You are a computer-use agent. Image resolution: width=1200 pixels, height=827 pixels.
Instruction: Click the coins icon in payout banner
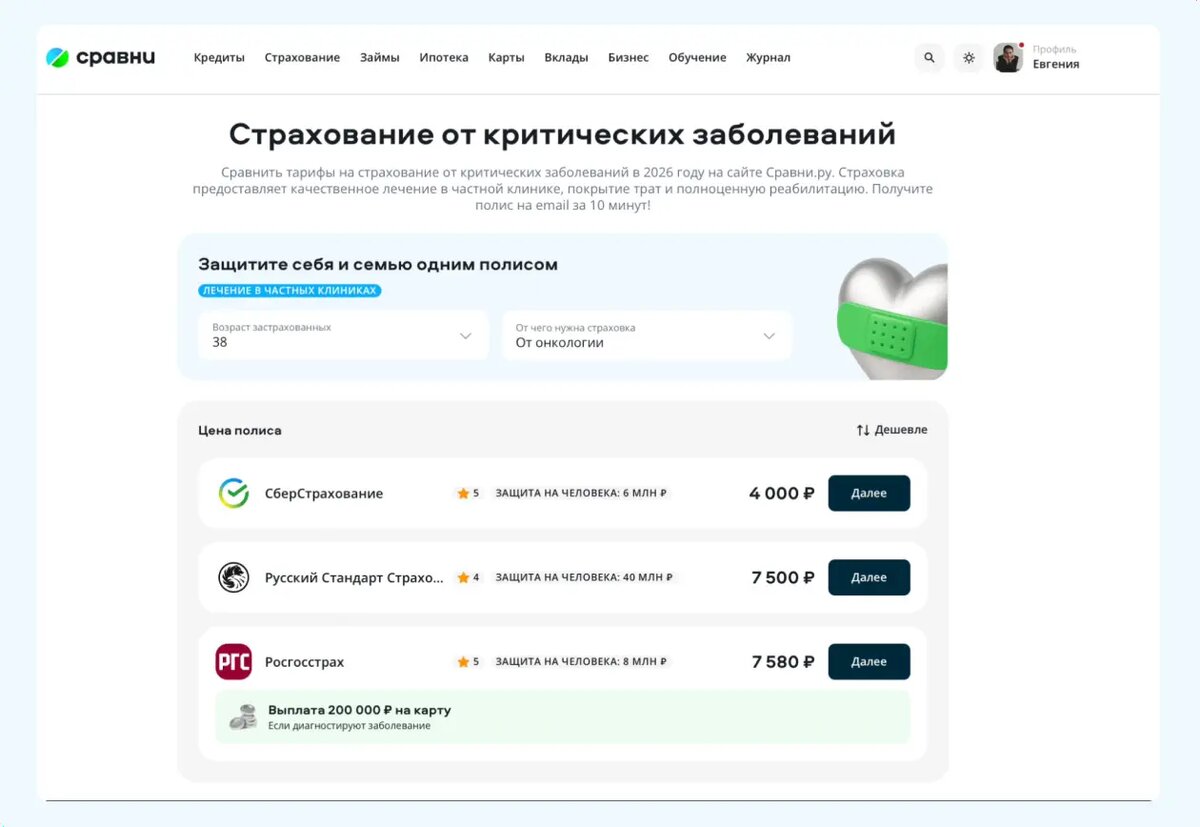(x=243, y=717)
